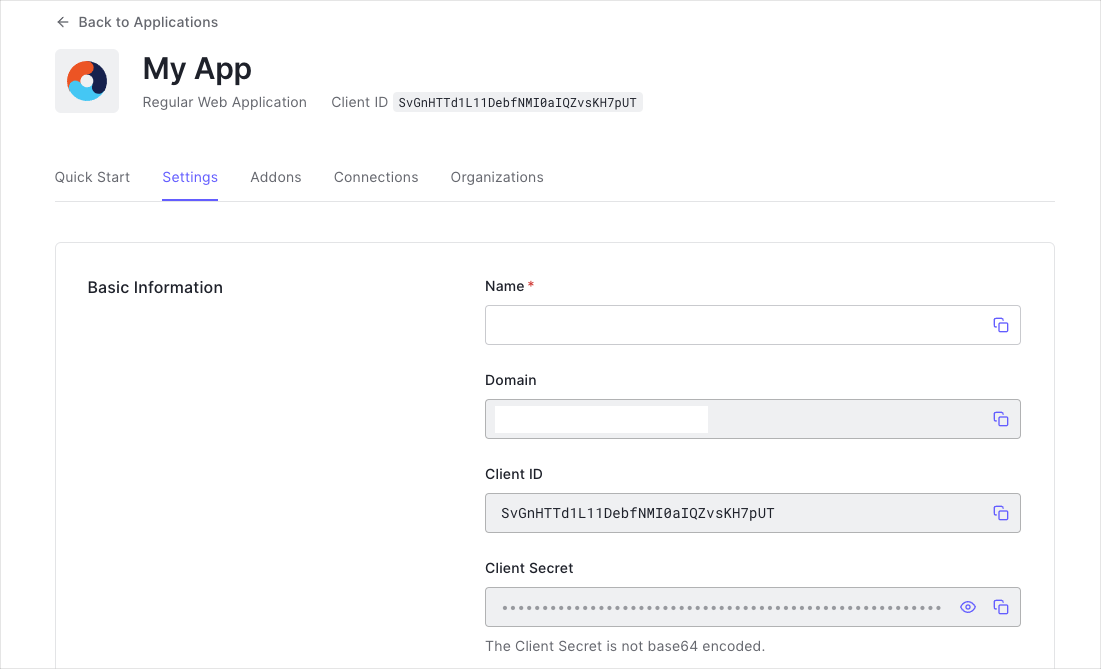Copy the Client ID value

click(1001, 512)
